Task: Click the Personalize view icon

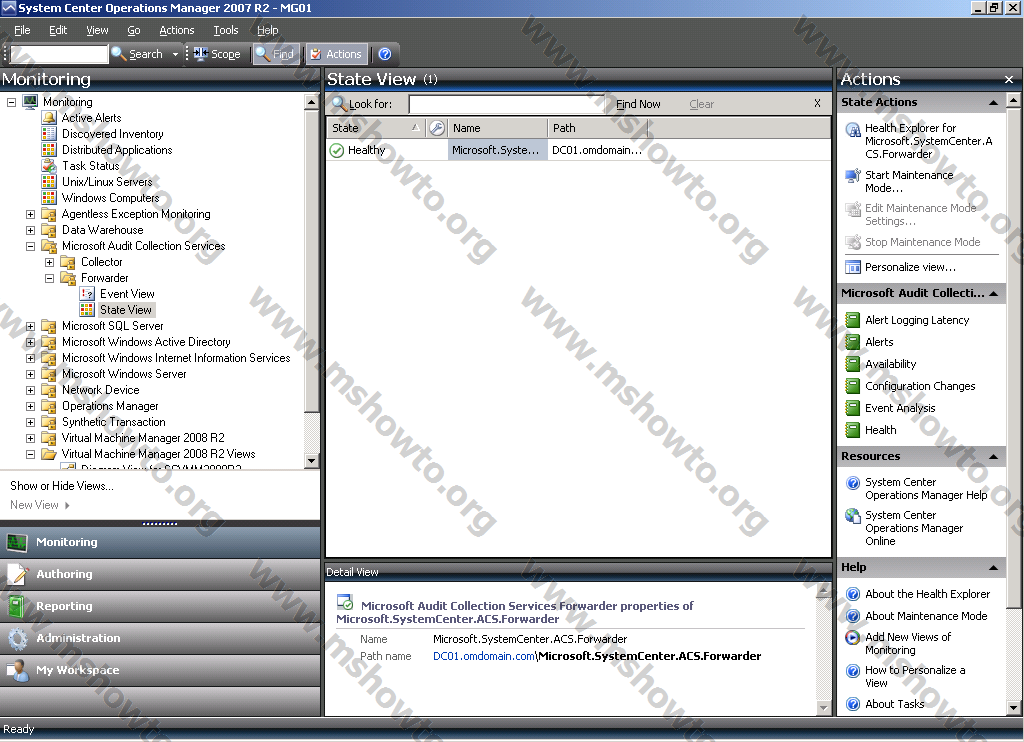Action: click(853, 267)
